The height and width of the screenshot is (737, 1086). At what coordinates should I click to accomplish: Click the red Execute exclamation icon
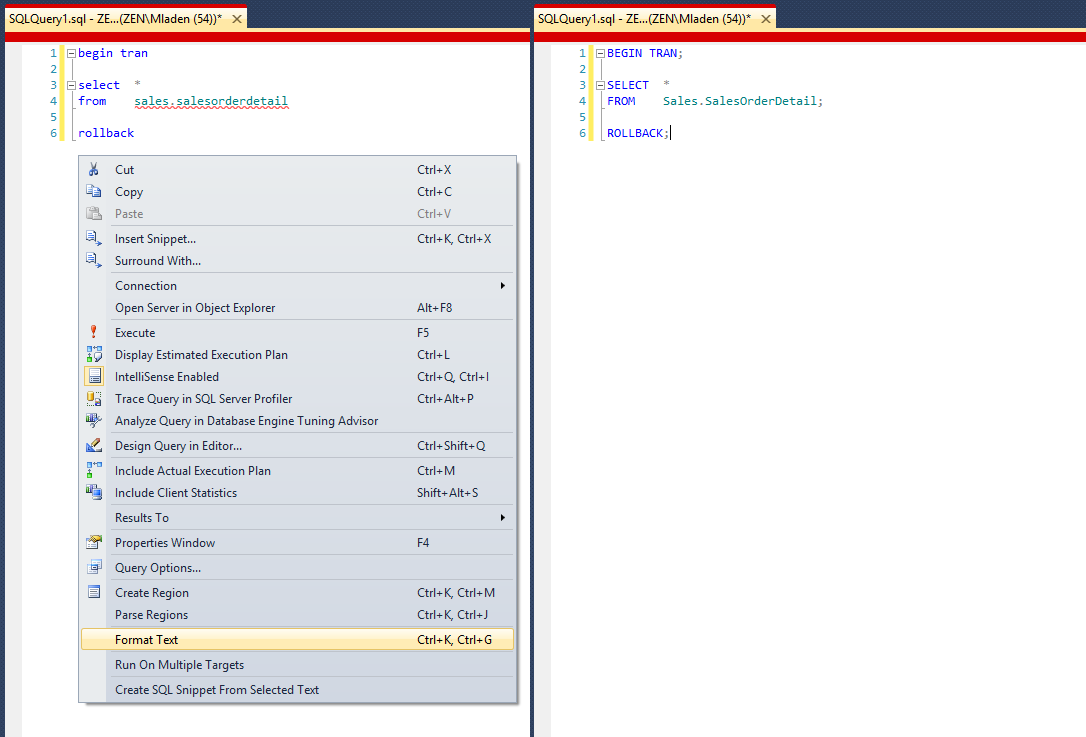(x=94, y=333)
